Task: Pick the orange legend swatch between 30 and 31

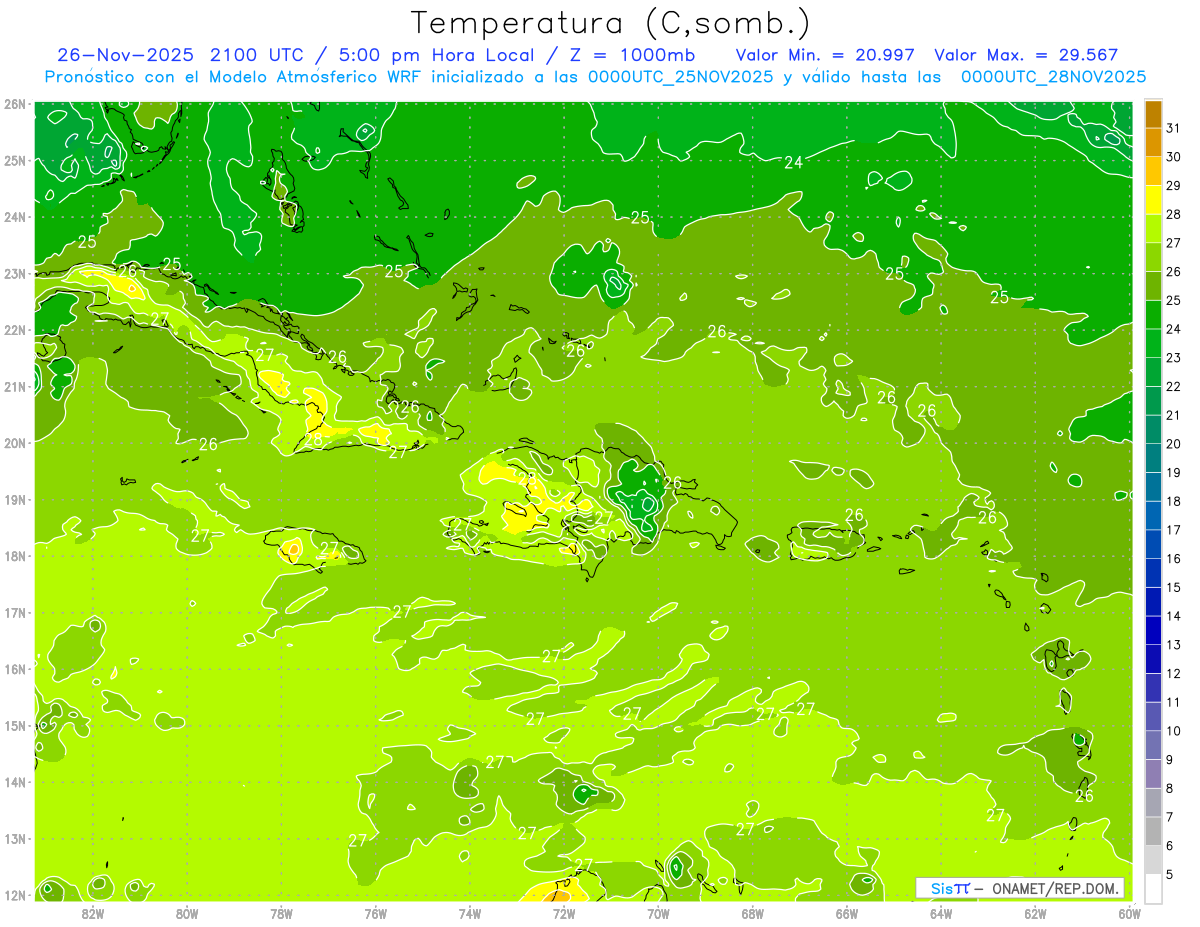Action: tap(1153, 142)
